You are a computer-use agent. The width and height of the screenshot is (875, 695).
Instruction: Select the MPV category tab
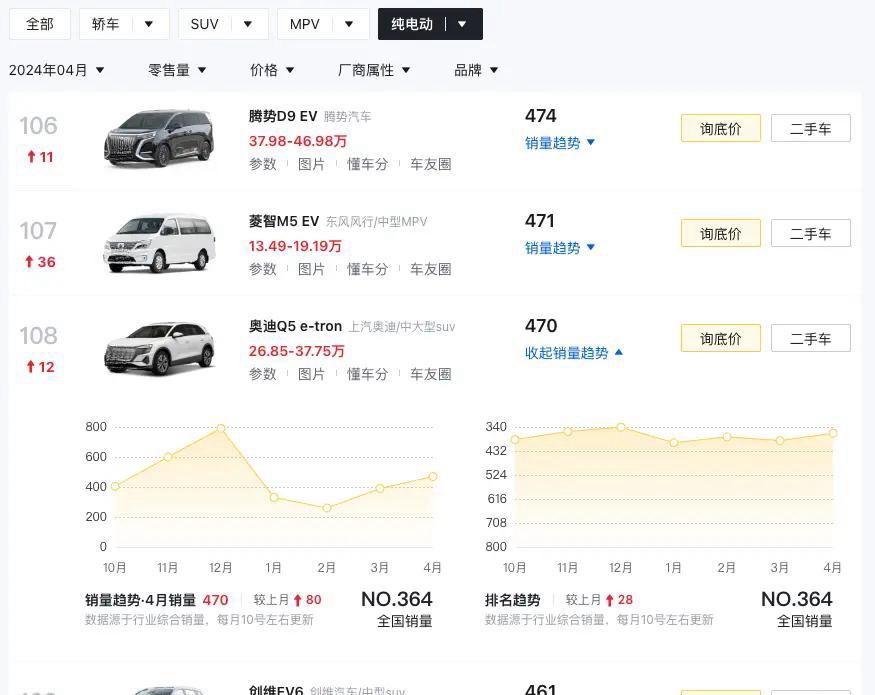305,24
